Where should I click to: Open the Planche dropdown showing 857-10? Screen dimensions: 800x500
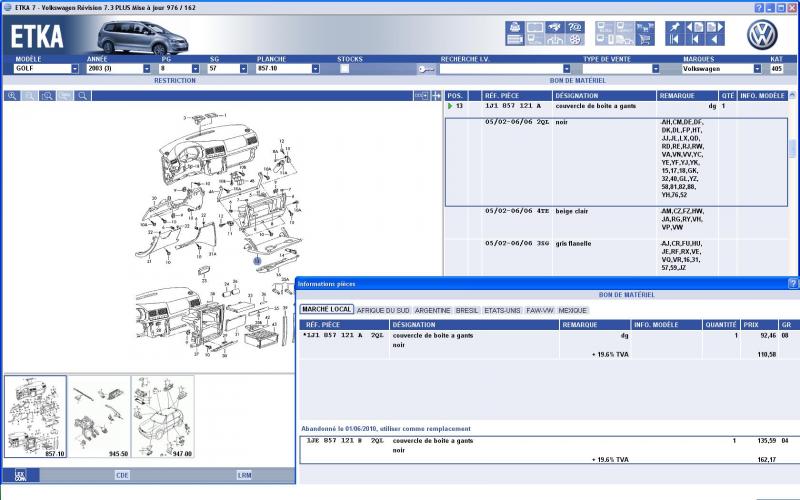click(x=315, y=69)
